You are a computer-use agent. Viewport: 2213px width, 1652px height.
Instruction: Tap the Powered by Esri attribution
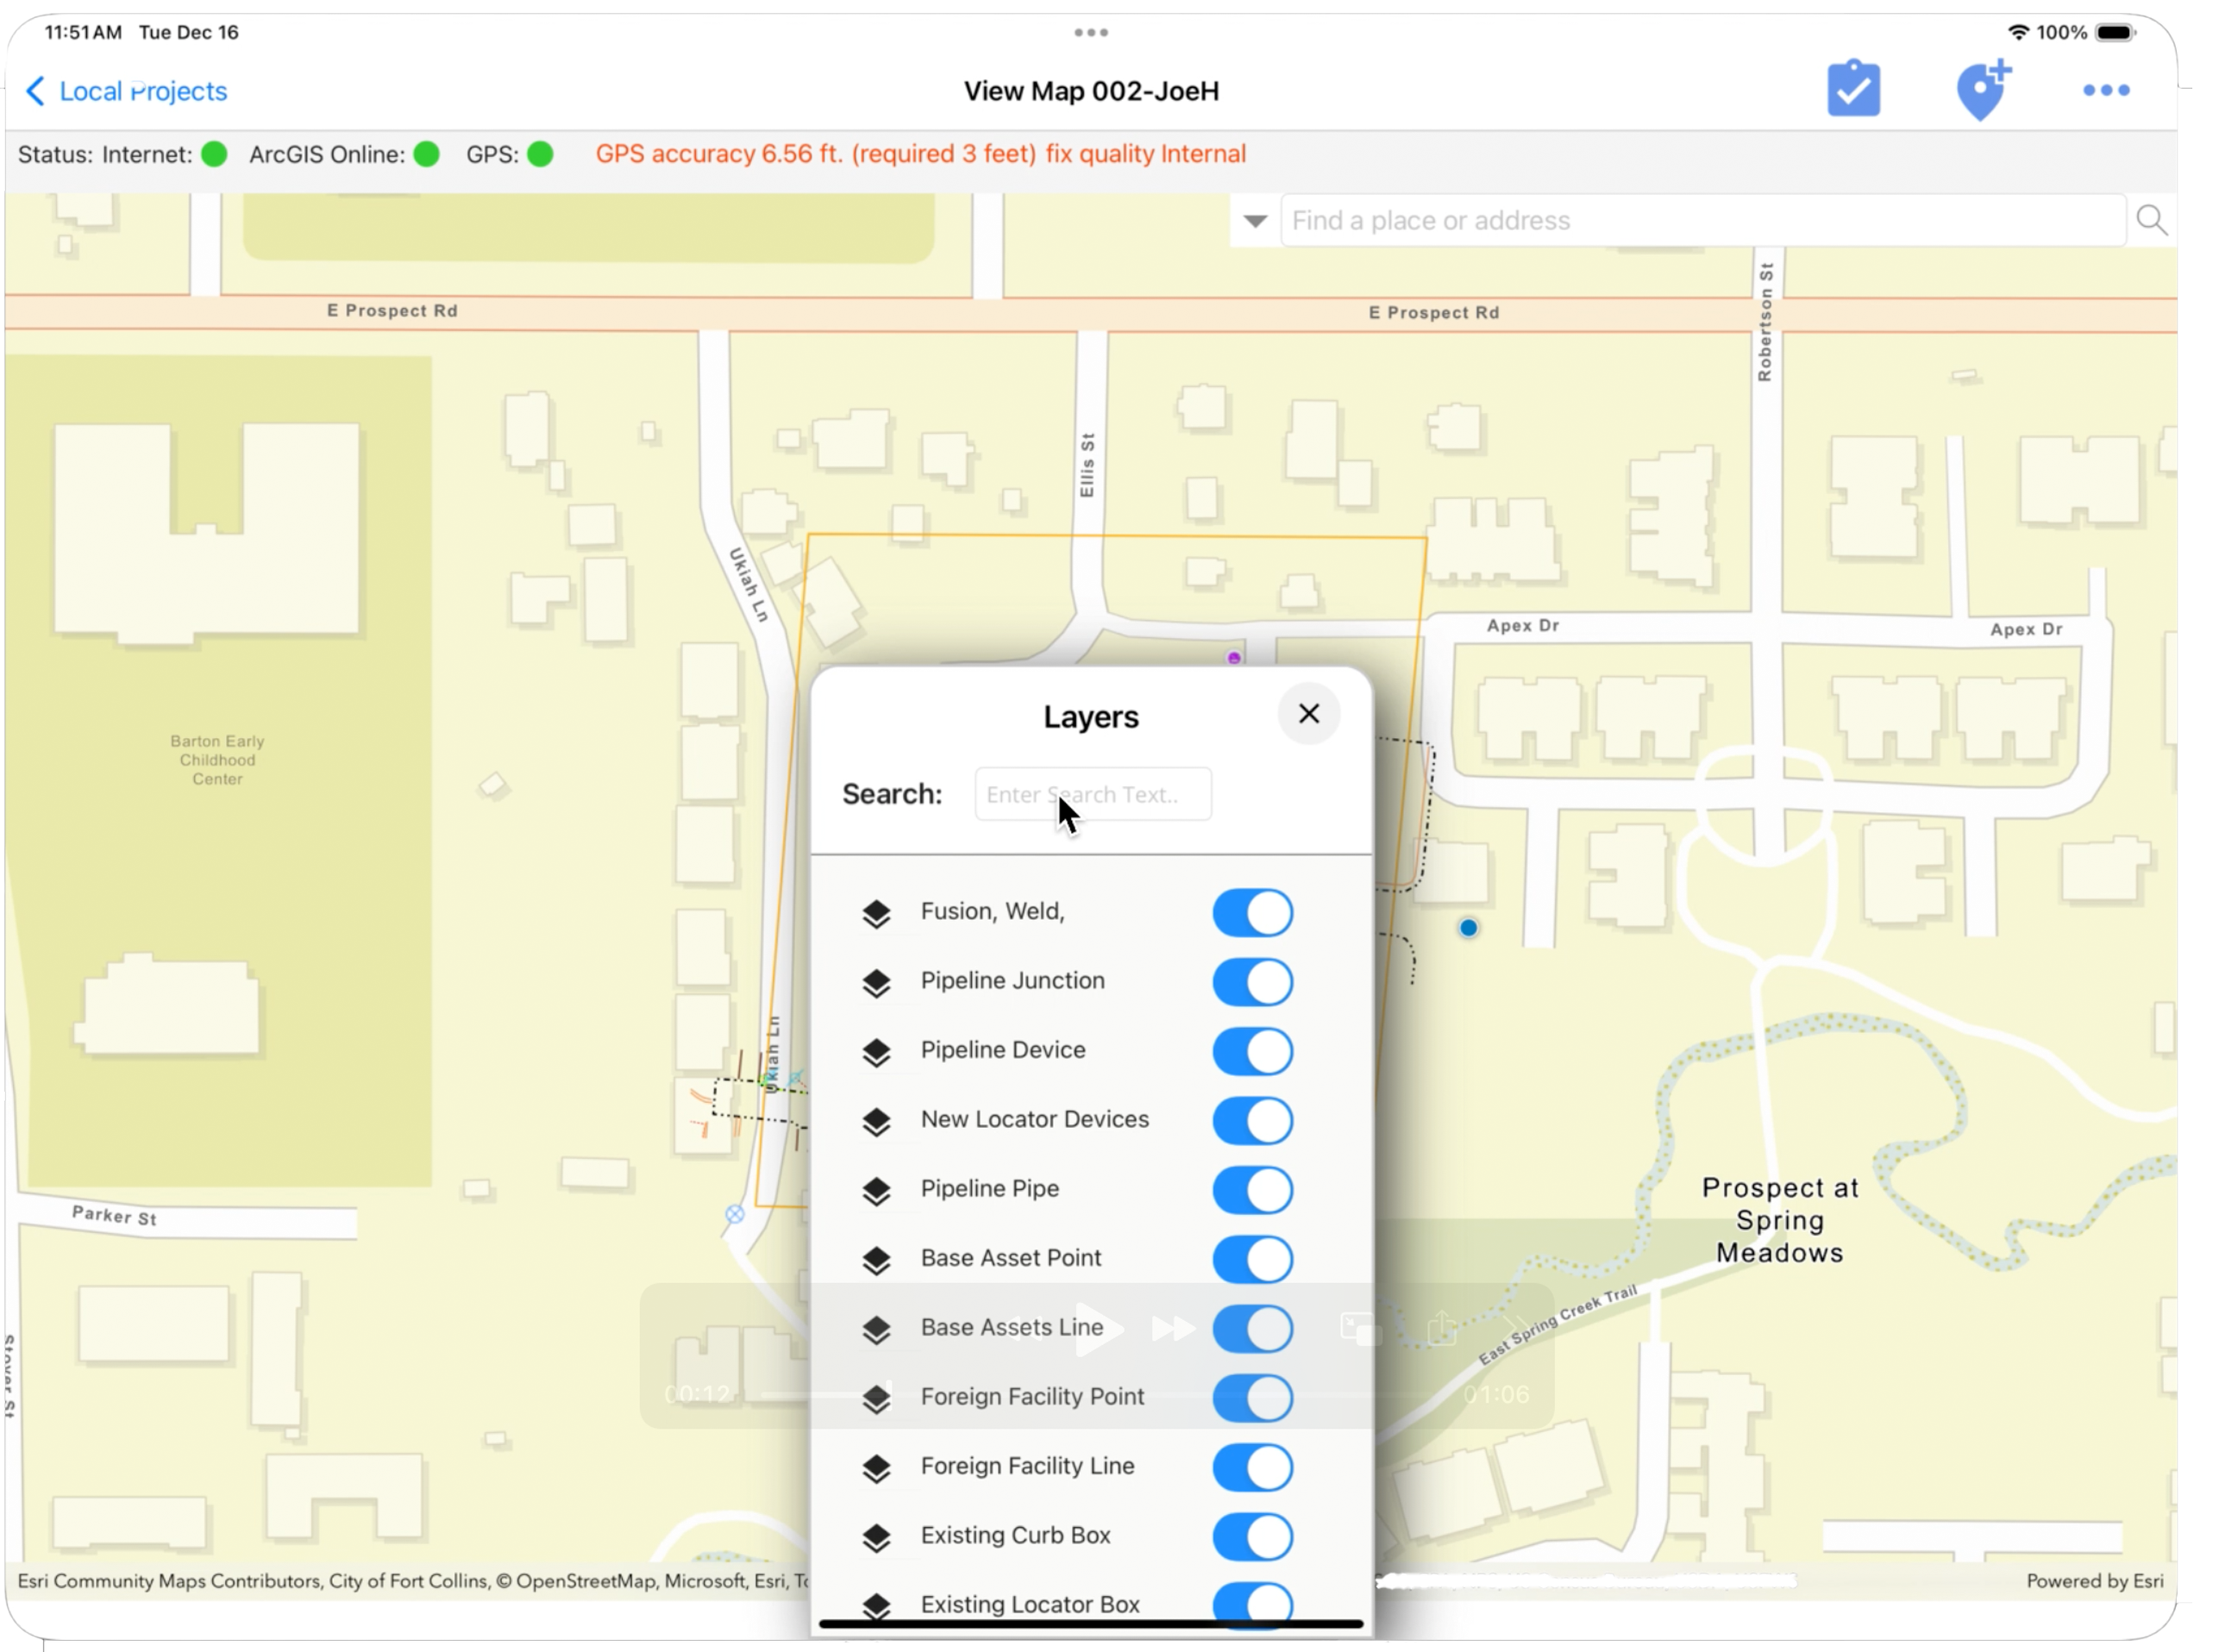click(2094, 1581)
